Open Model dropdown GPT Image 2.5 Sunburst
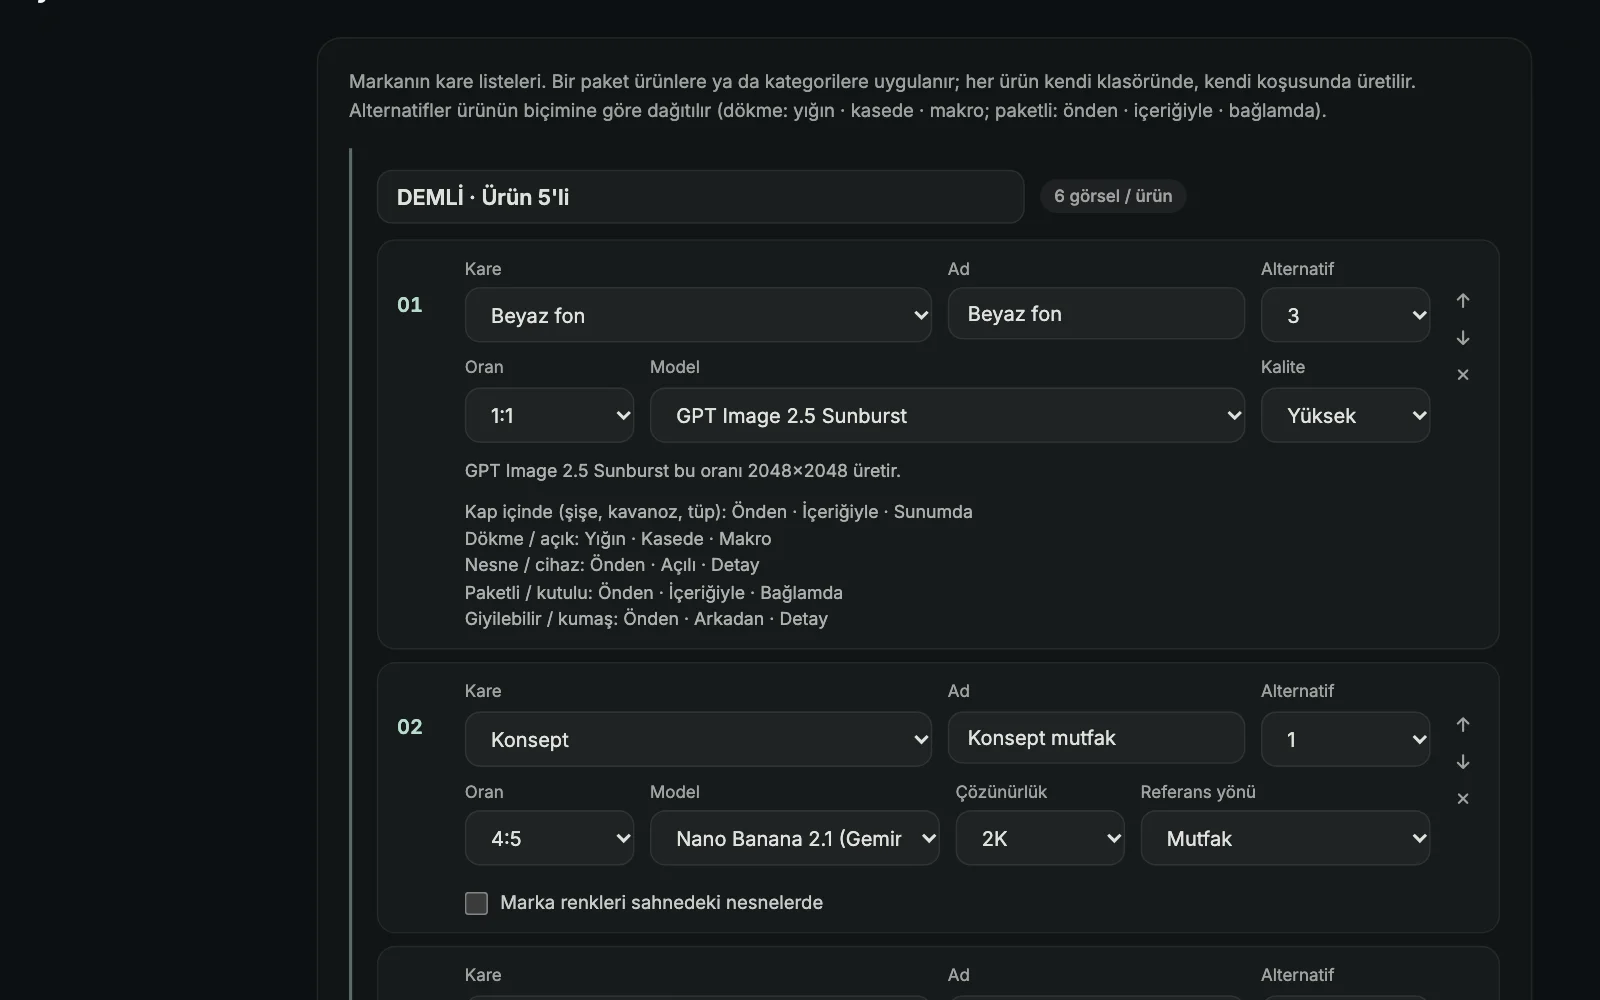 coord(947,415)
